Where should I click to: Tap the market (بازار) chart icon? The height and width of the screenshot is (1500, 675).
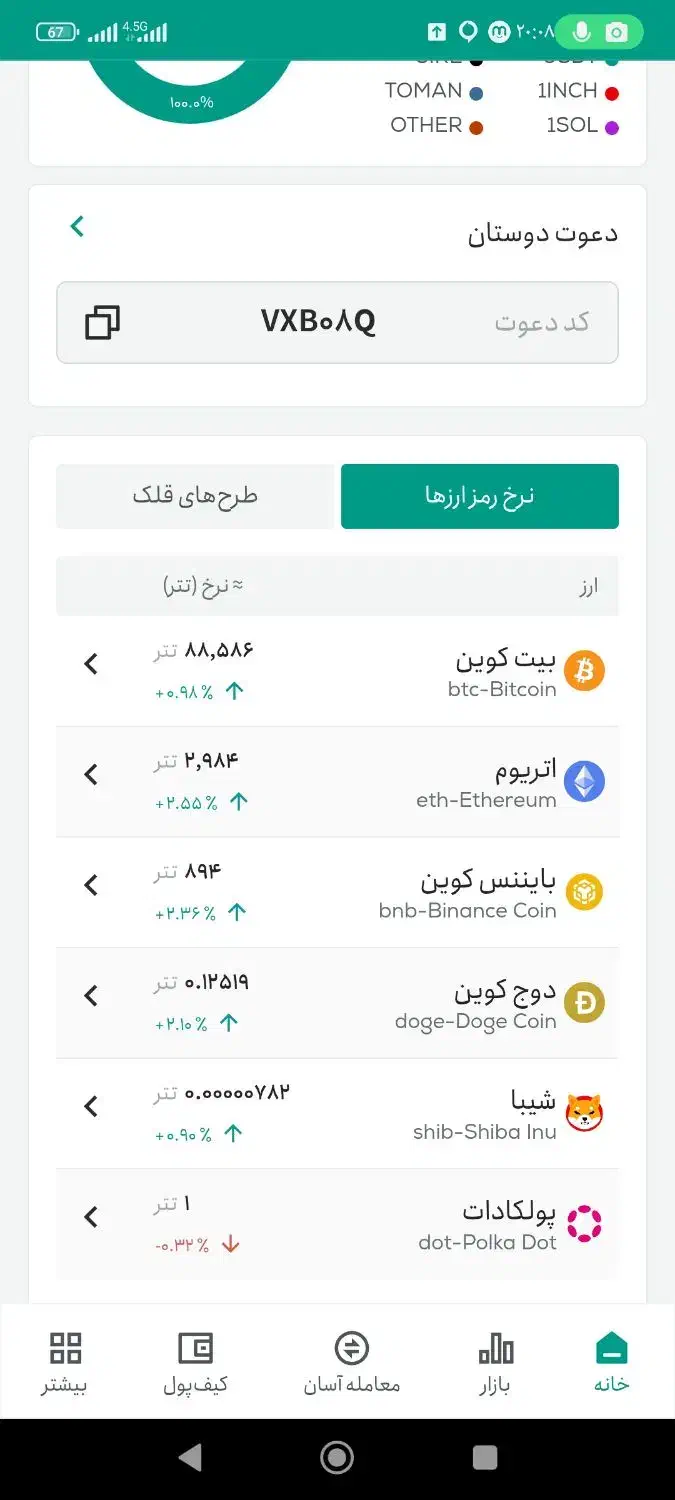pyautogui.click(x=494, y=1347)
